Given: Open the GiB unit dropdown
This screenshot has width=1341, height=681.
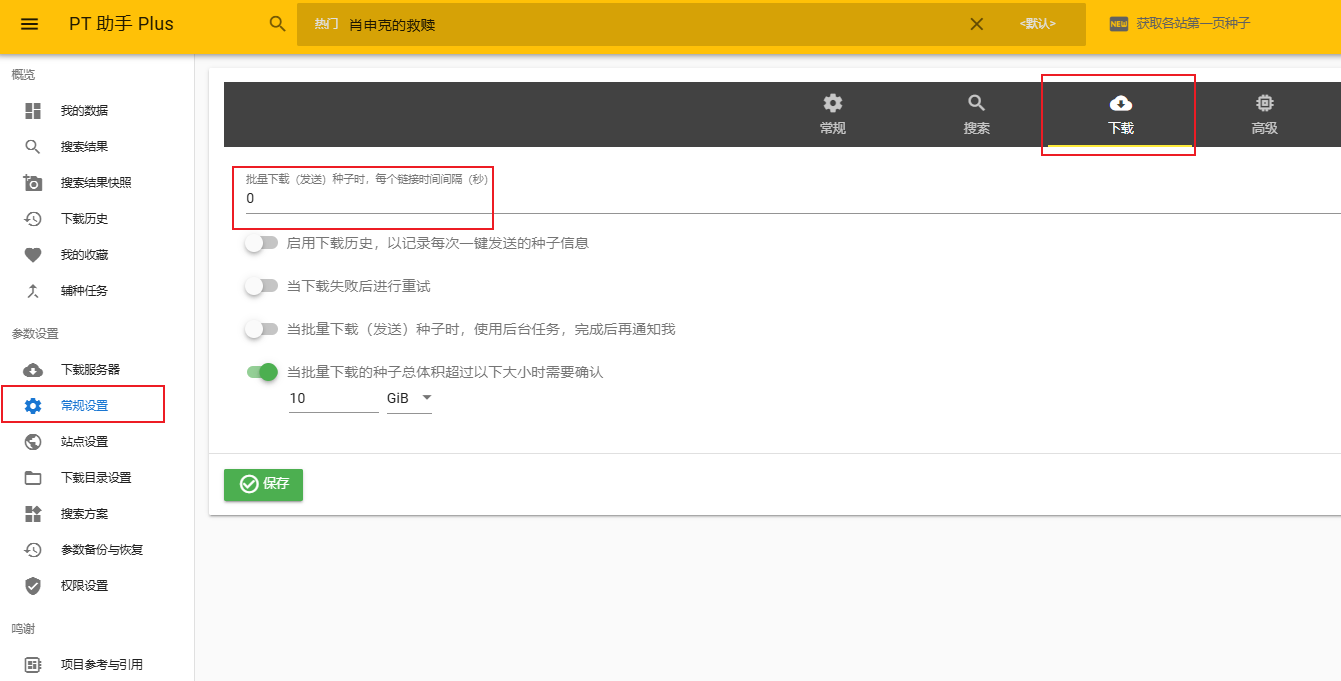Looking at the screenshot, I should 409,398.
